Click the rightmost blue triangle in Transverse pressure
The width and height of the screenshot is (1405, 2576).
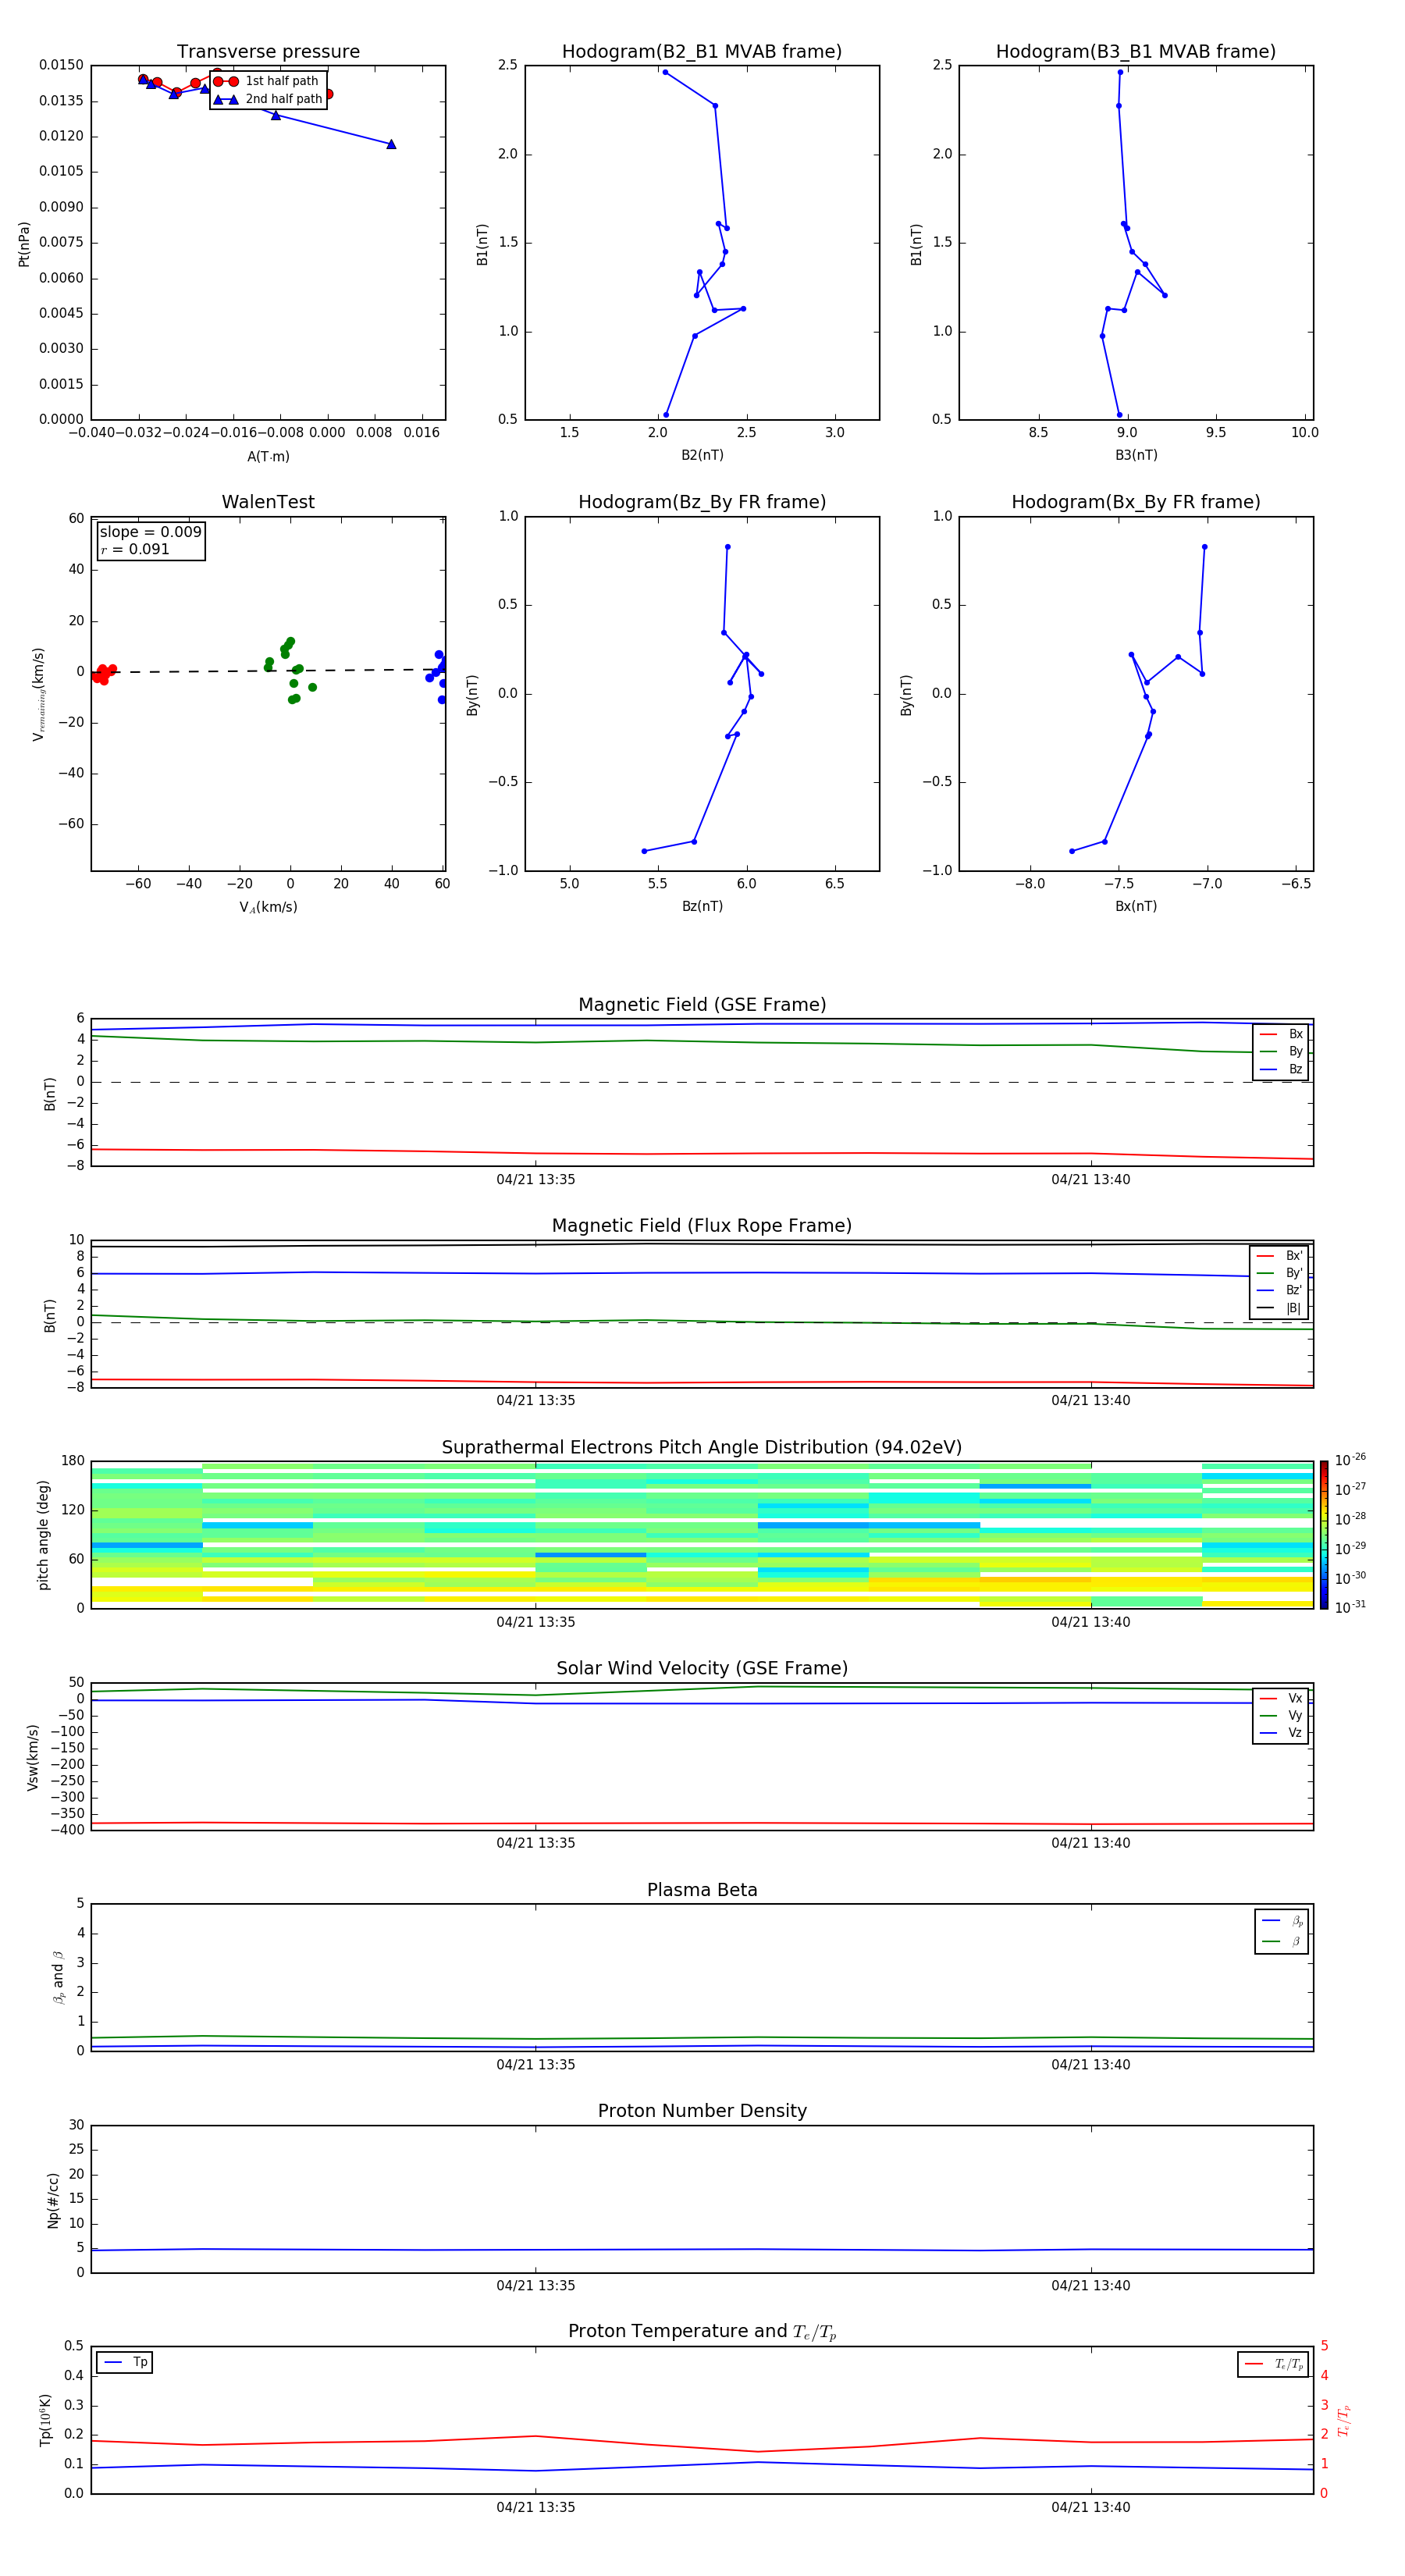[391, 144]
